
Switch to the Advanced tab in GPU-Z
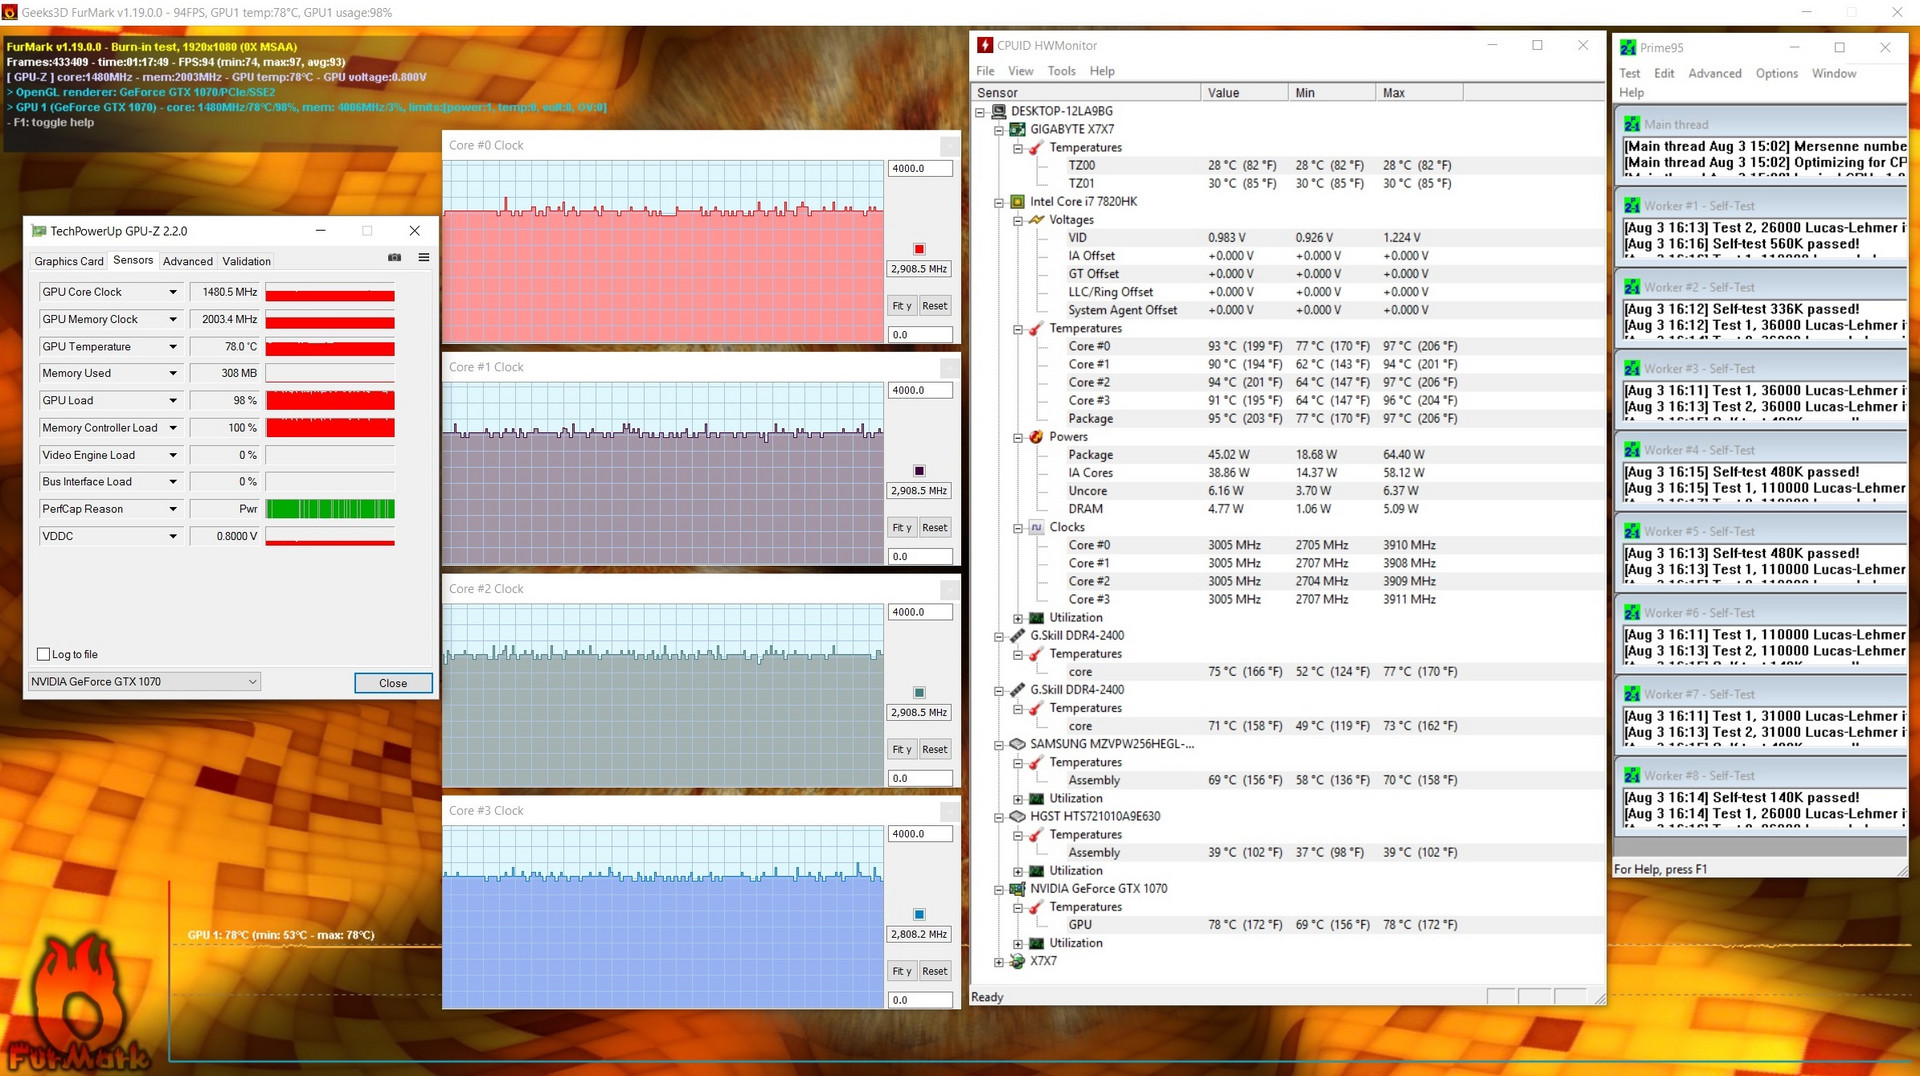pyautogui.click(x=188, y=261)
